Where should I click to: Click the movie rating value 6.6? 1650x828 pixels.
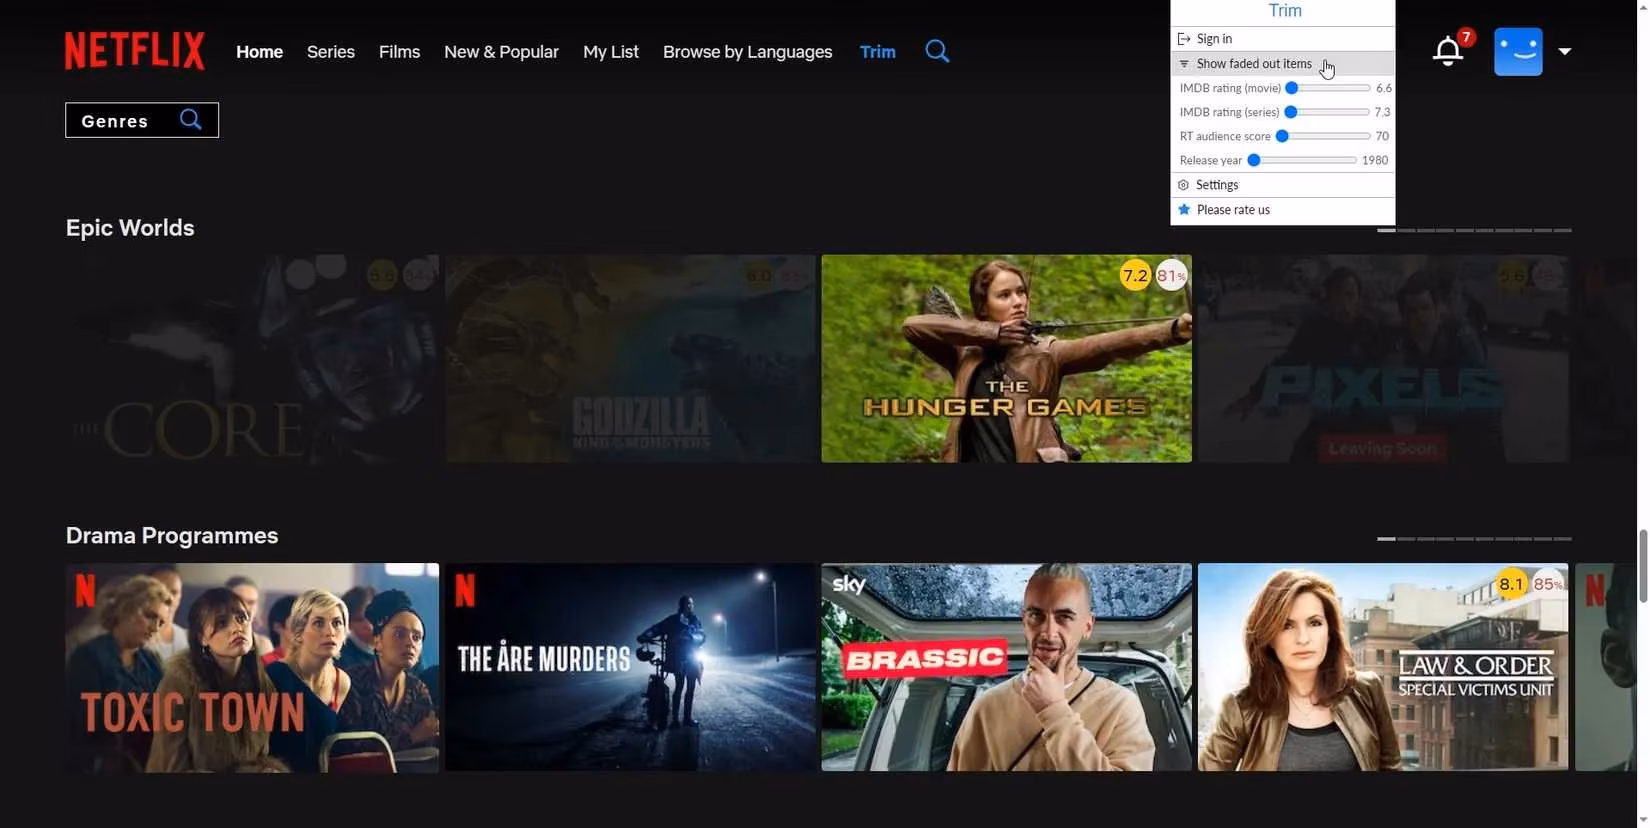coord(1384,88)
